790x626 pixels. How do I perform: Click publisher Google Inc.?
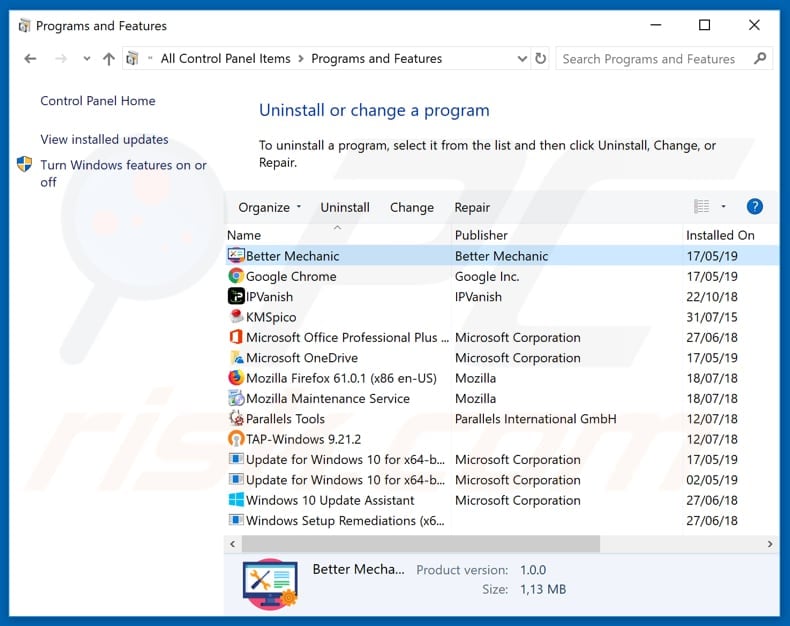487,276
